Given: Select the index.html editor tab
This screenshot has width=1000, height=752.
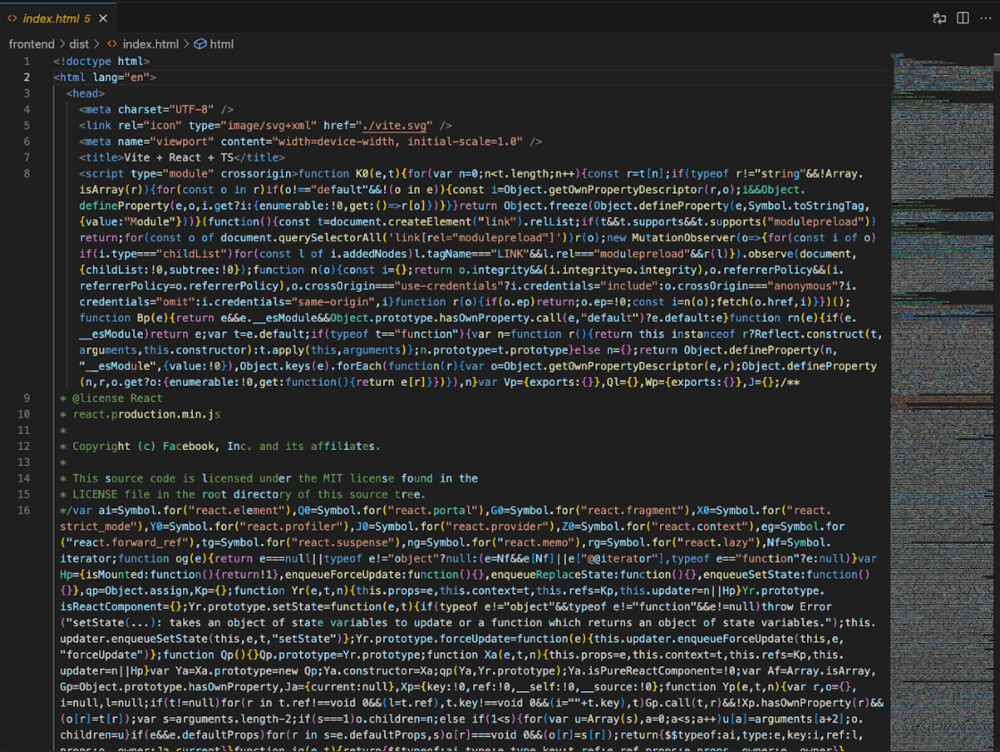Looking at the screenshot, I should point(57,18).
